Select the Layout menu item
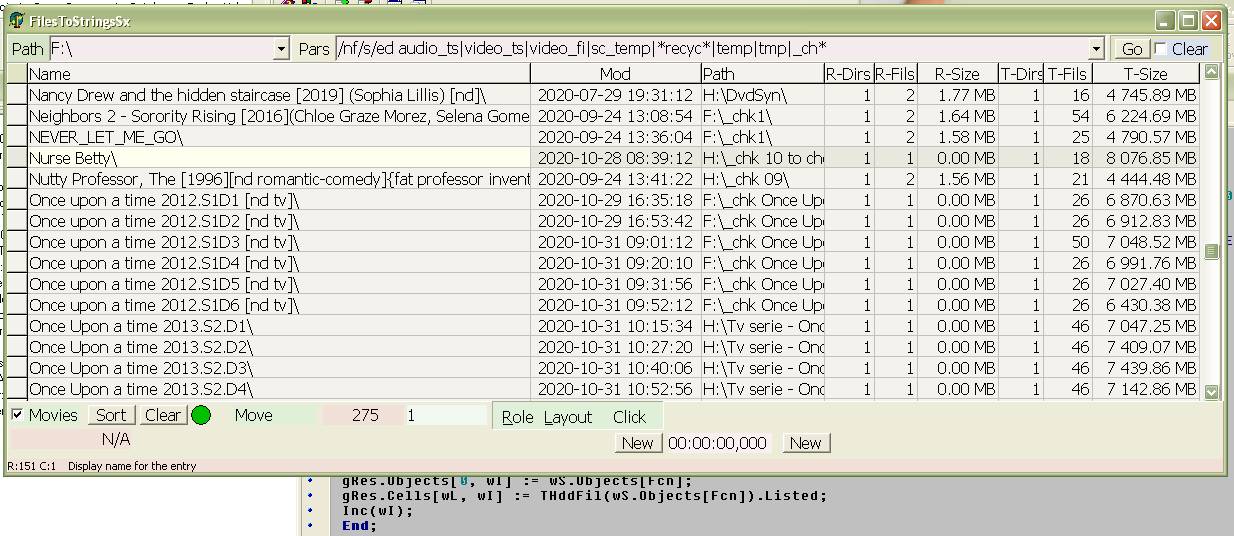The height and width of the screenshot is (536, 1234). tap(568, 417)
